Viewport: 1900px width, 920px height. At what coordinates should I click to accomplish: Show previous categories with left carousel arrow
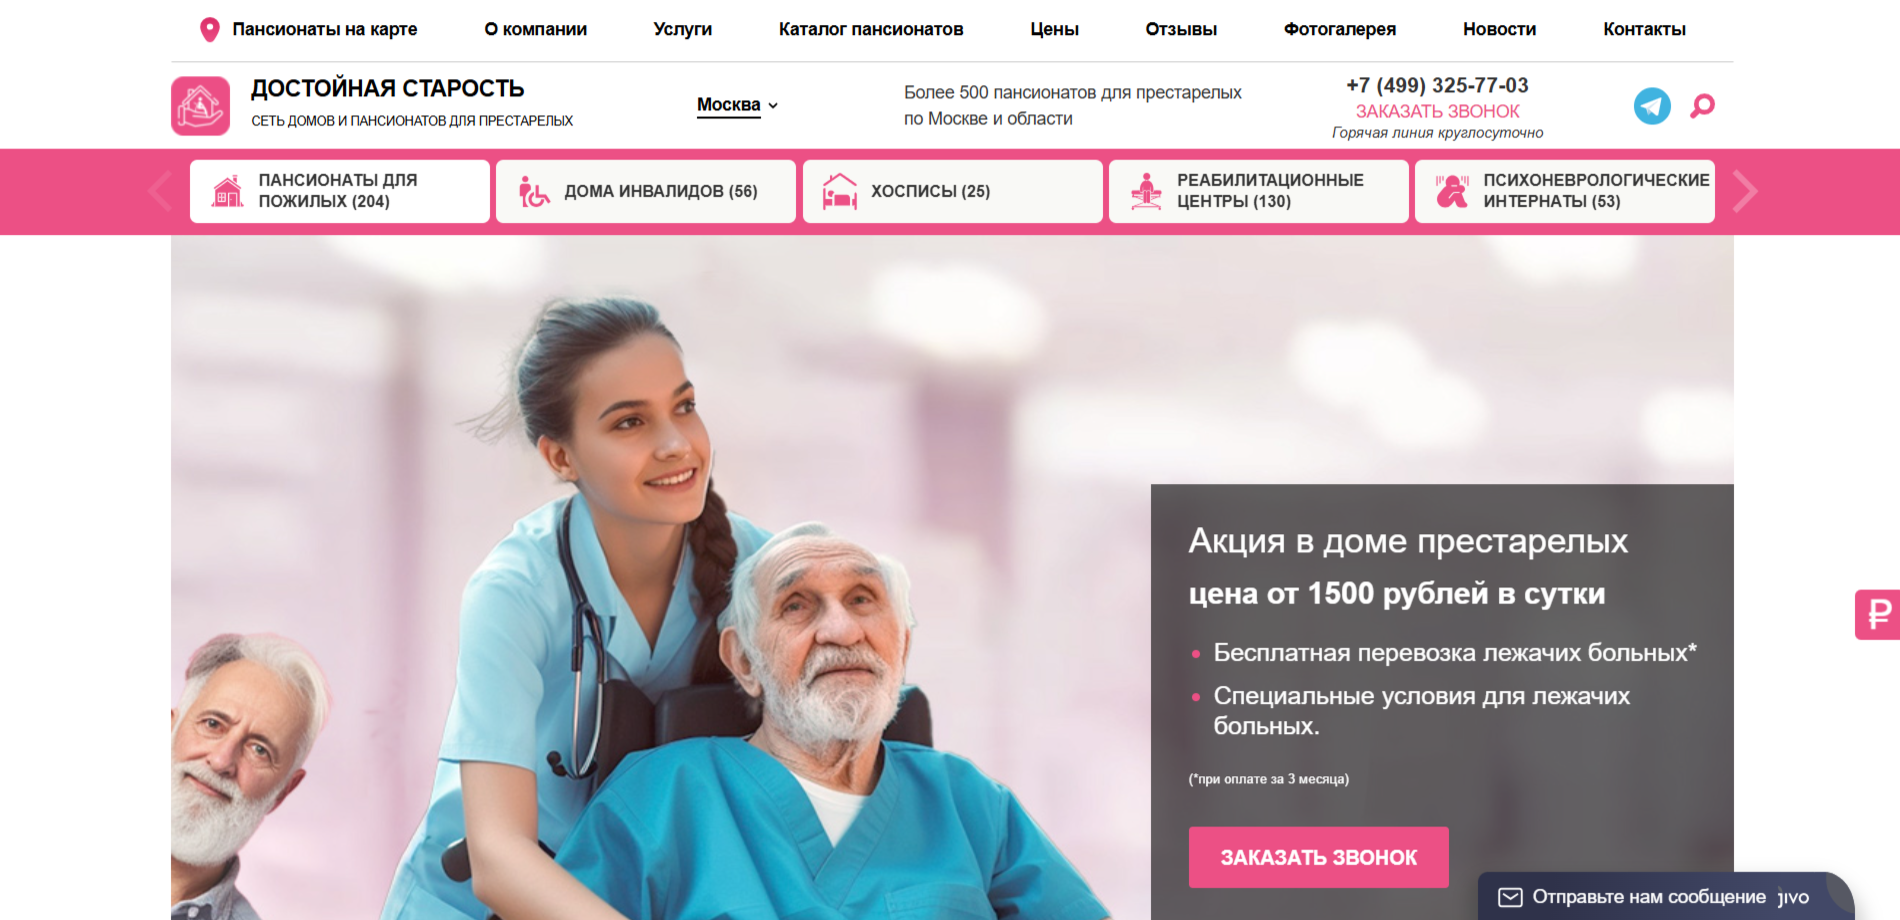click(160, 191)
